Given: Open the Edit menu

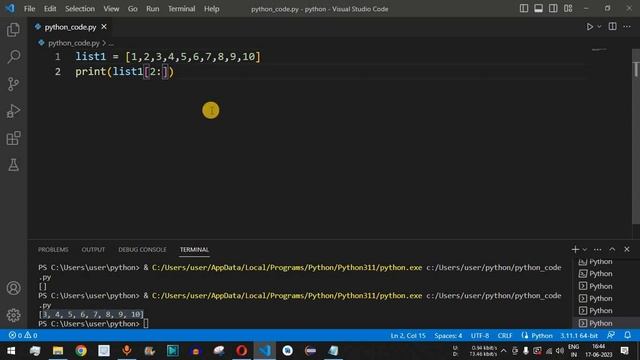Looking at the screenshot, I should (50, 9).
